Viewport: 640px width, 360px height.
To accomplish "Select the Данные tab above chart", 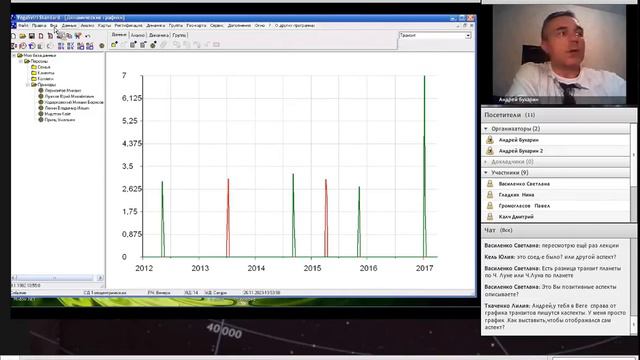I will tap(119, 35).
